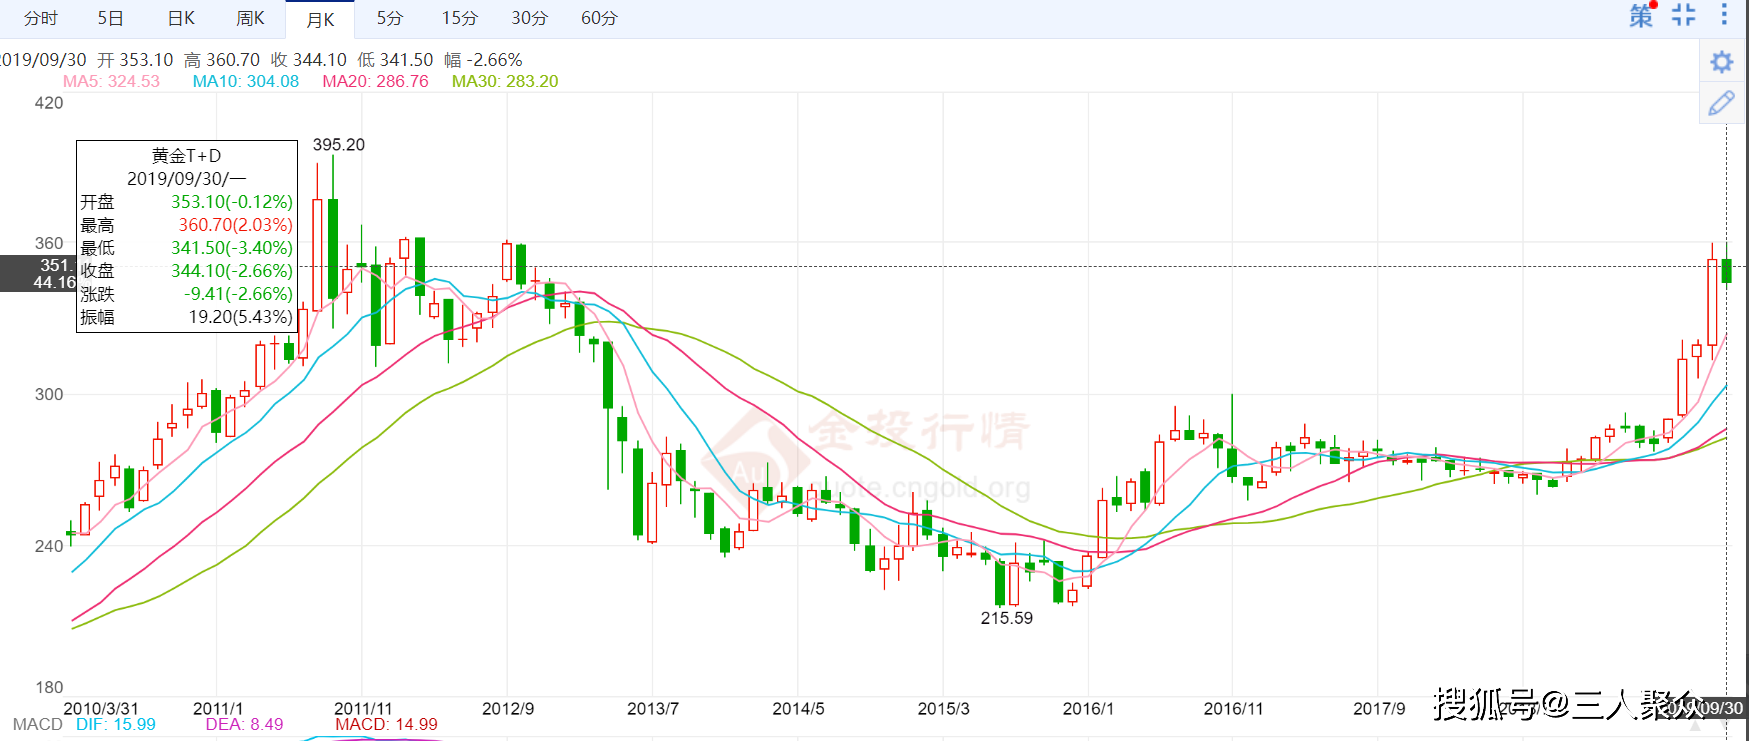Switch to the 5日 tab

111,18
